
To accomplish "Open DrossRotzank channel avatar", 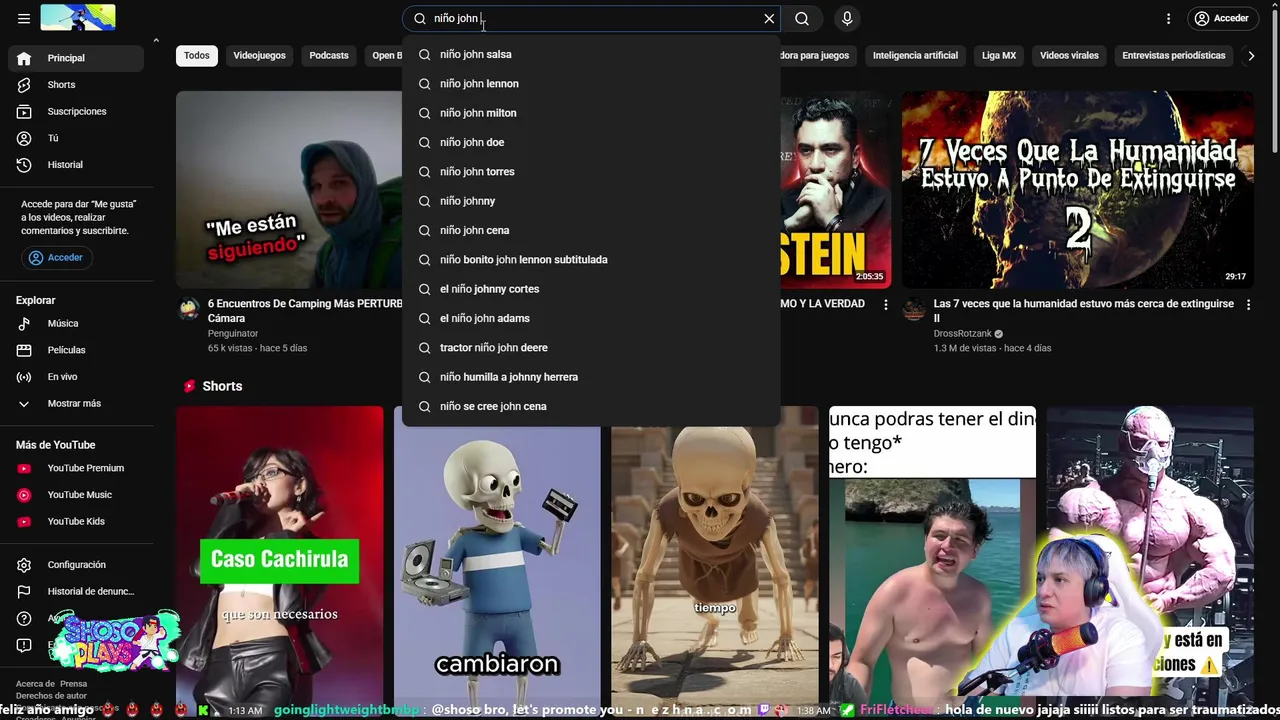I will click(x=914, y=309).
